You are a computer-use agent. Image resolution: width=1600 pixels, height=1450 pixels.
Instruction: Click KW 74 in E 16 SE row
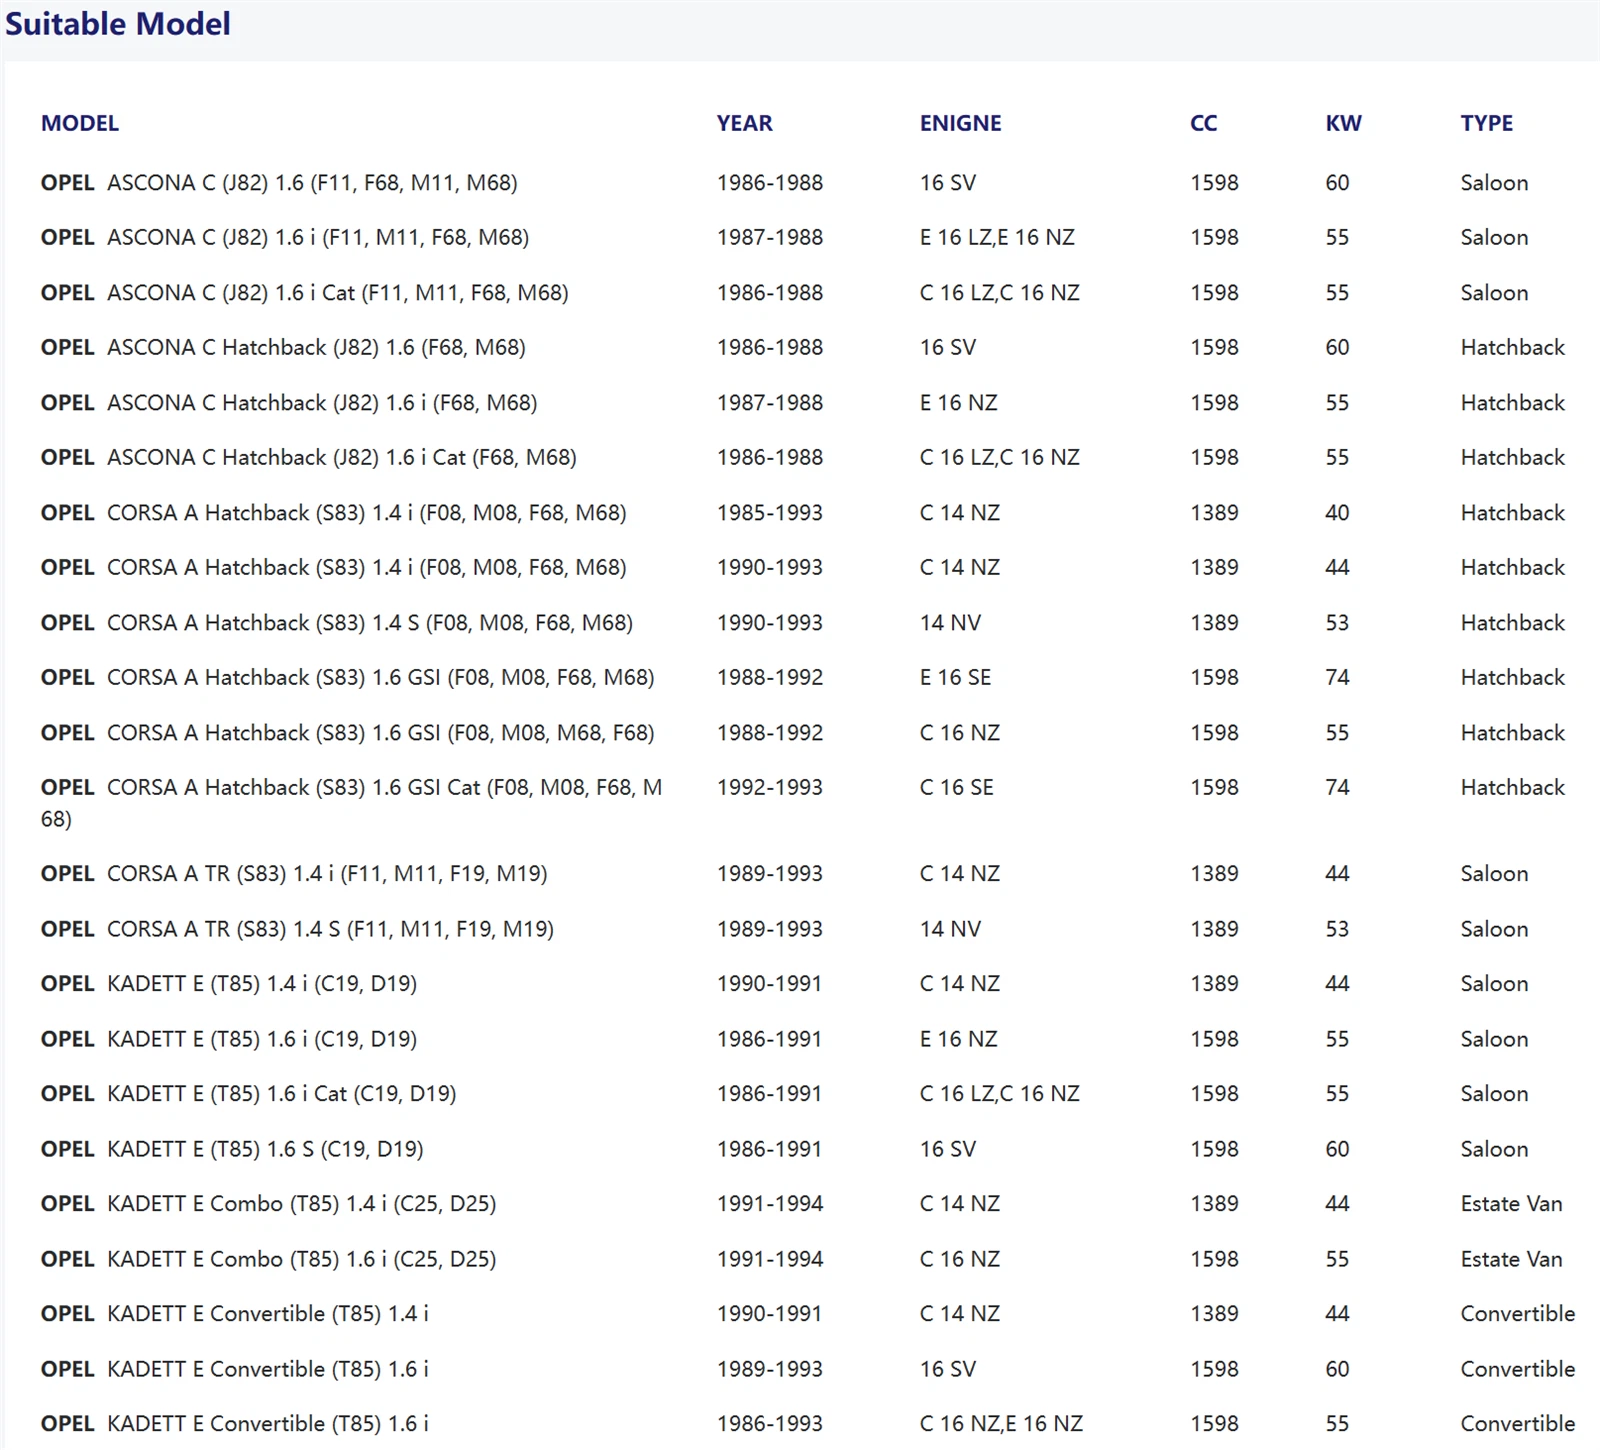tap(1337, 678)
